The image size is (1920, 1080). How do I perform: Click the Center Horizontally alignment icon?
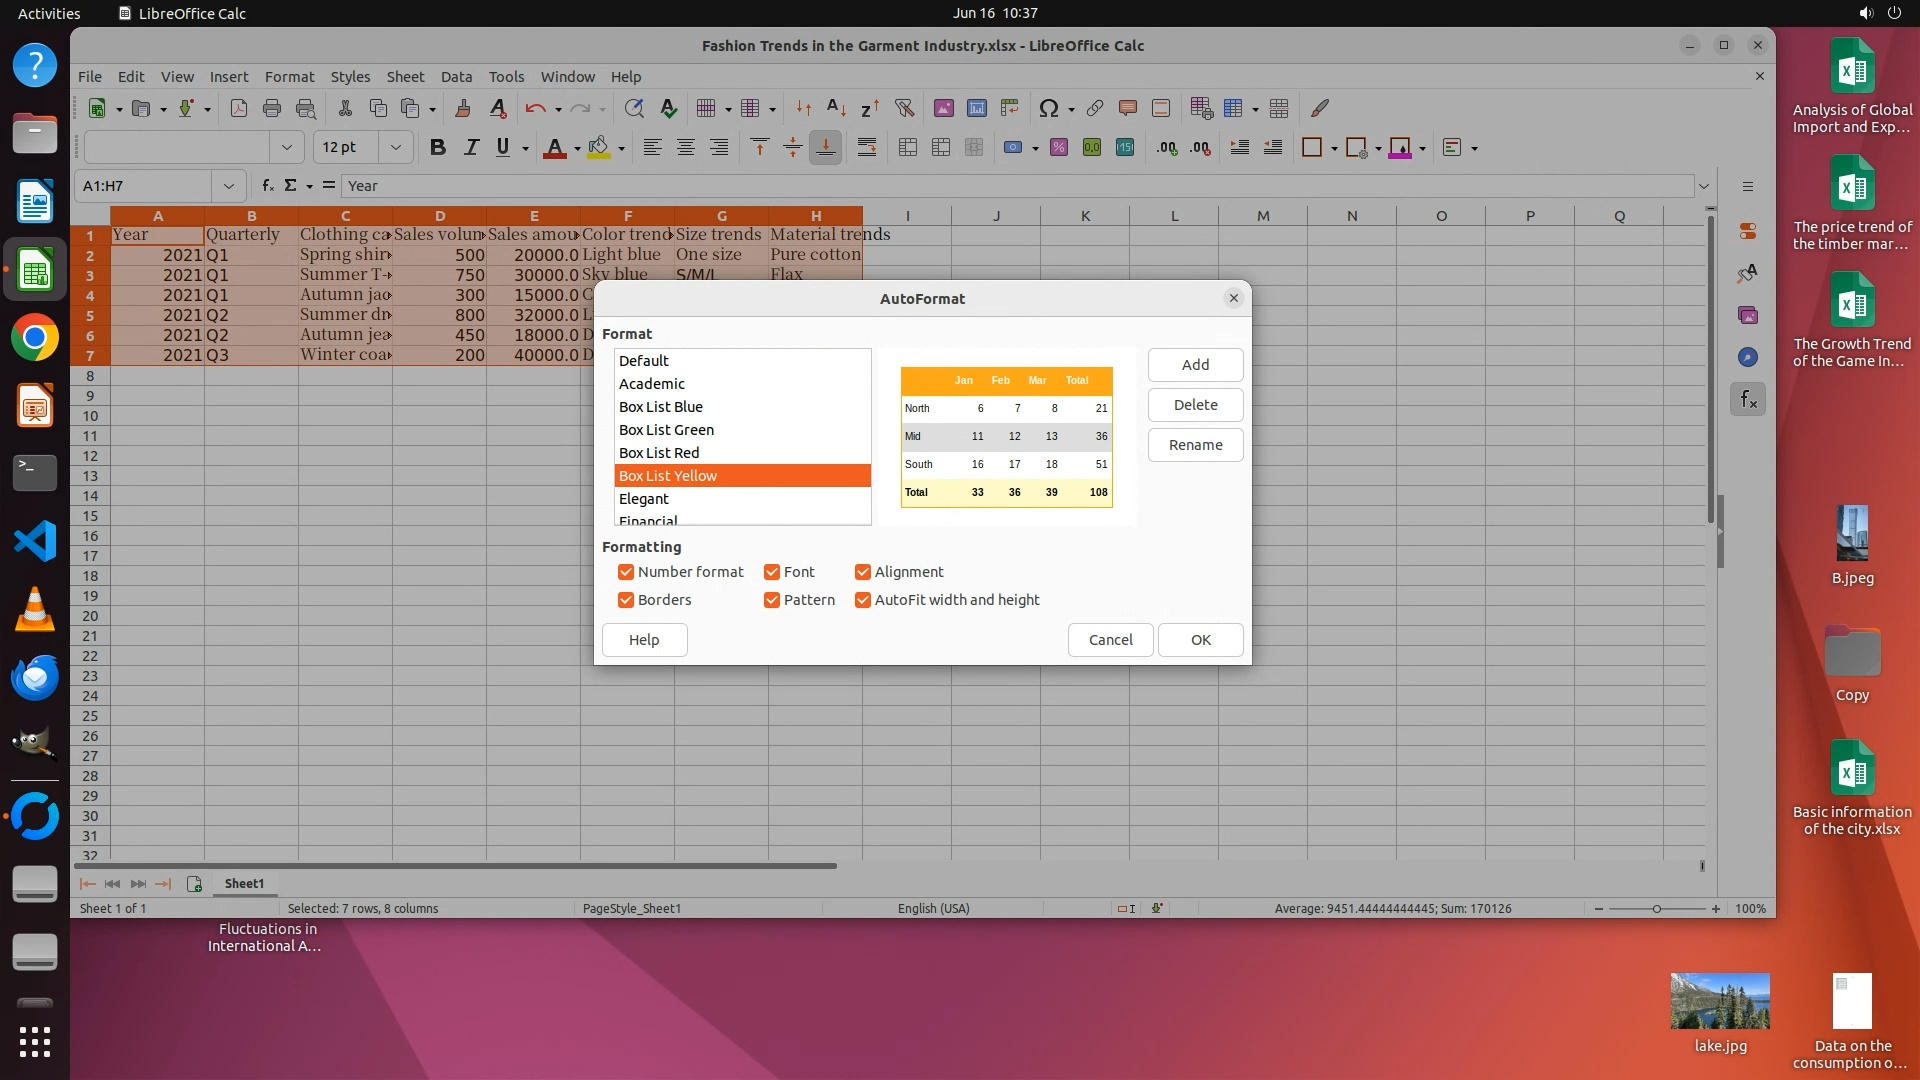click(x=685, y=148)
